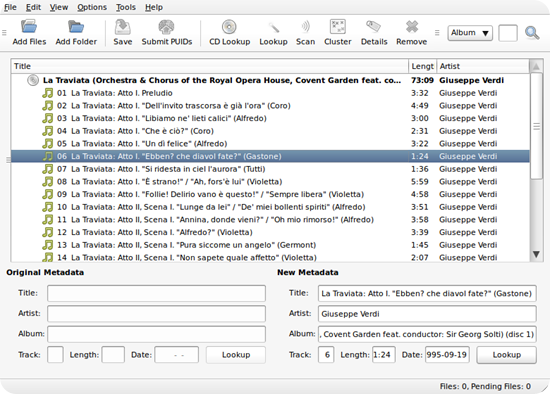Click the note icon of track 01 Preludio

point(47,93)
